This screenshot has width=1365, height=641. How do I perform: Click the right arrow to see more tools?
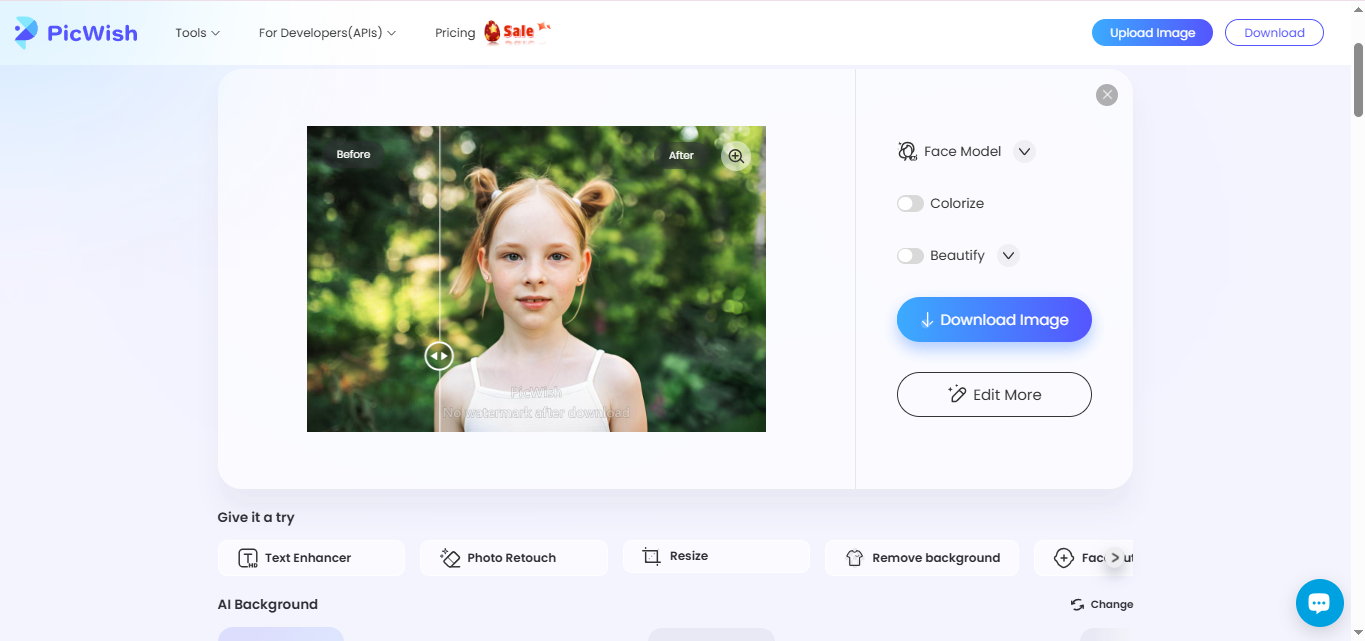(x=1114, y=557)
